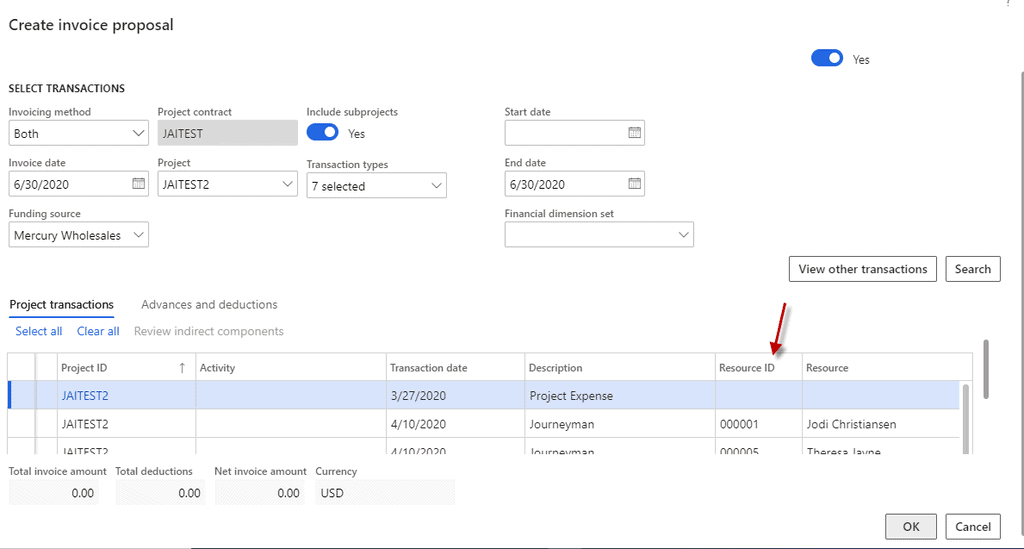Open the JAITEST2 project ID link

click(x=85, y=396)
